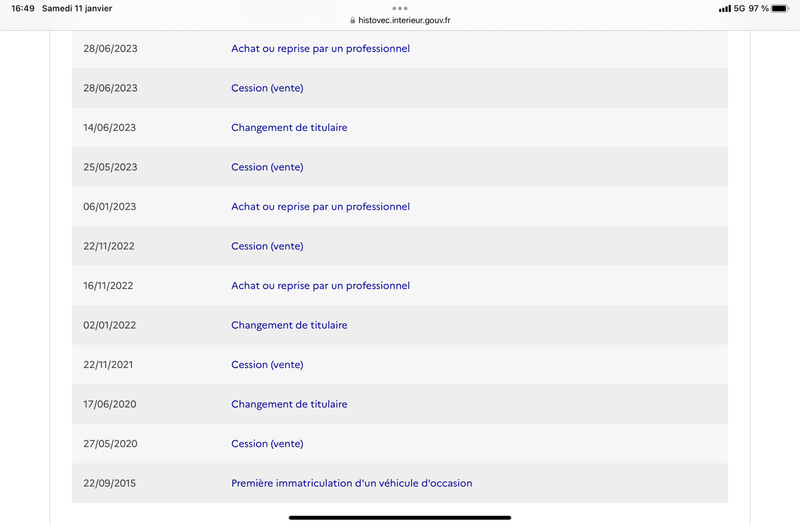Screen dimensions: 800x525
Task: Open the 25/05/2023 Cession (vente) entry
Action: (267, 167)
